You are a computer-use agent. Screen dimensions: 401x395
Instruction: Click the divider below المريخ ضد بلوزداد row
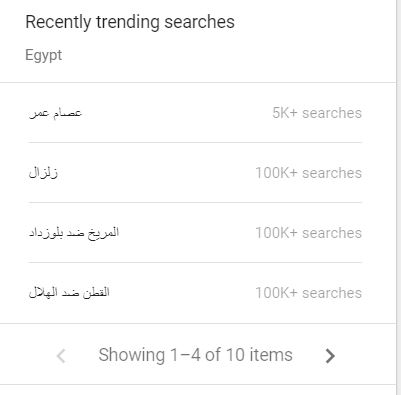click(x=195, y=262)
